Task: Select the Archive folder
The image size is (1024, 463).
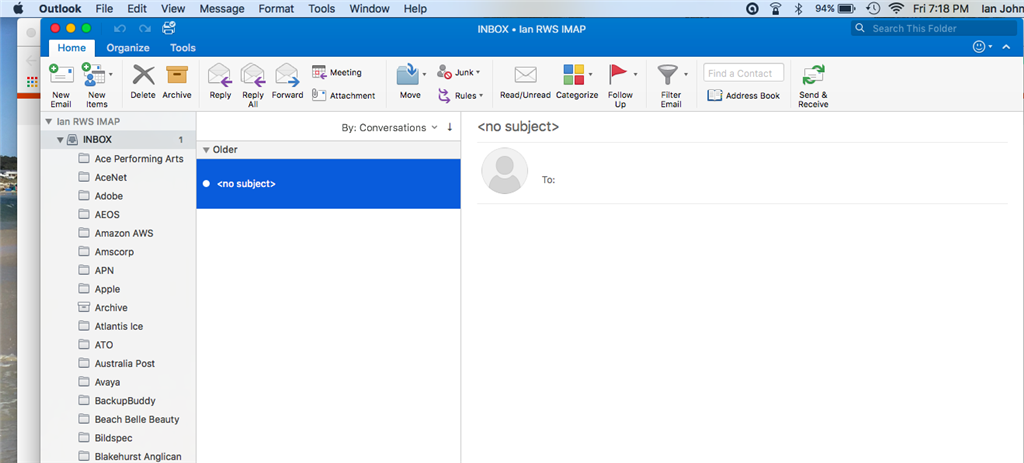Action: [x=118, y=308]
